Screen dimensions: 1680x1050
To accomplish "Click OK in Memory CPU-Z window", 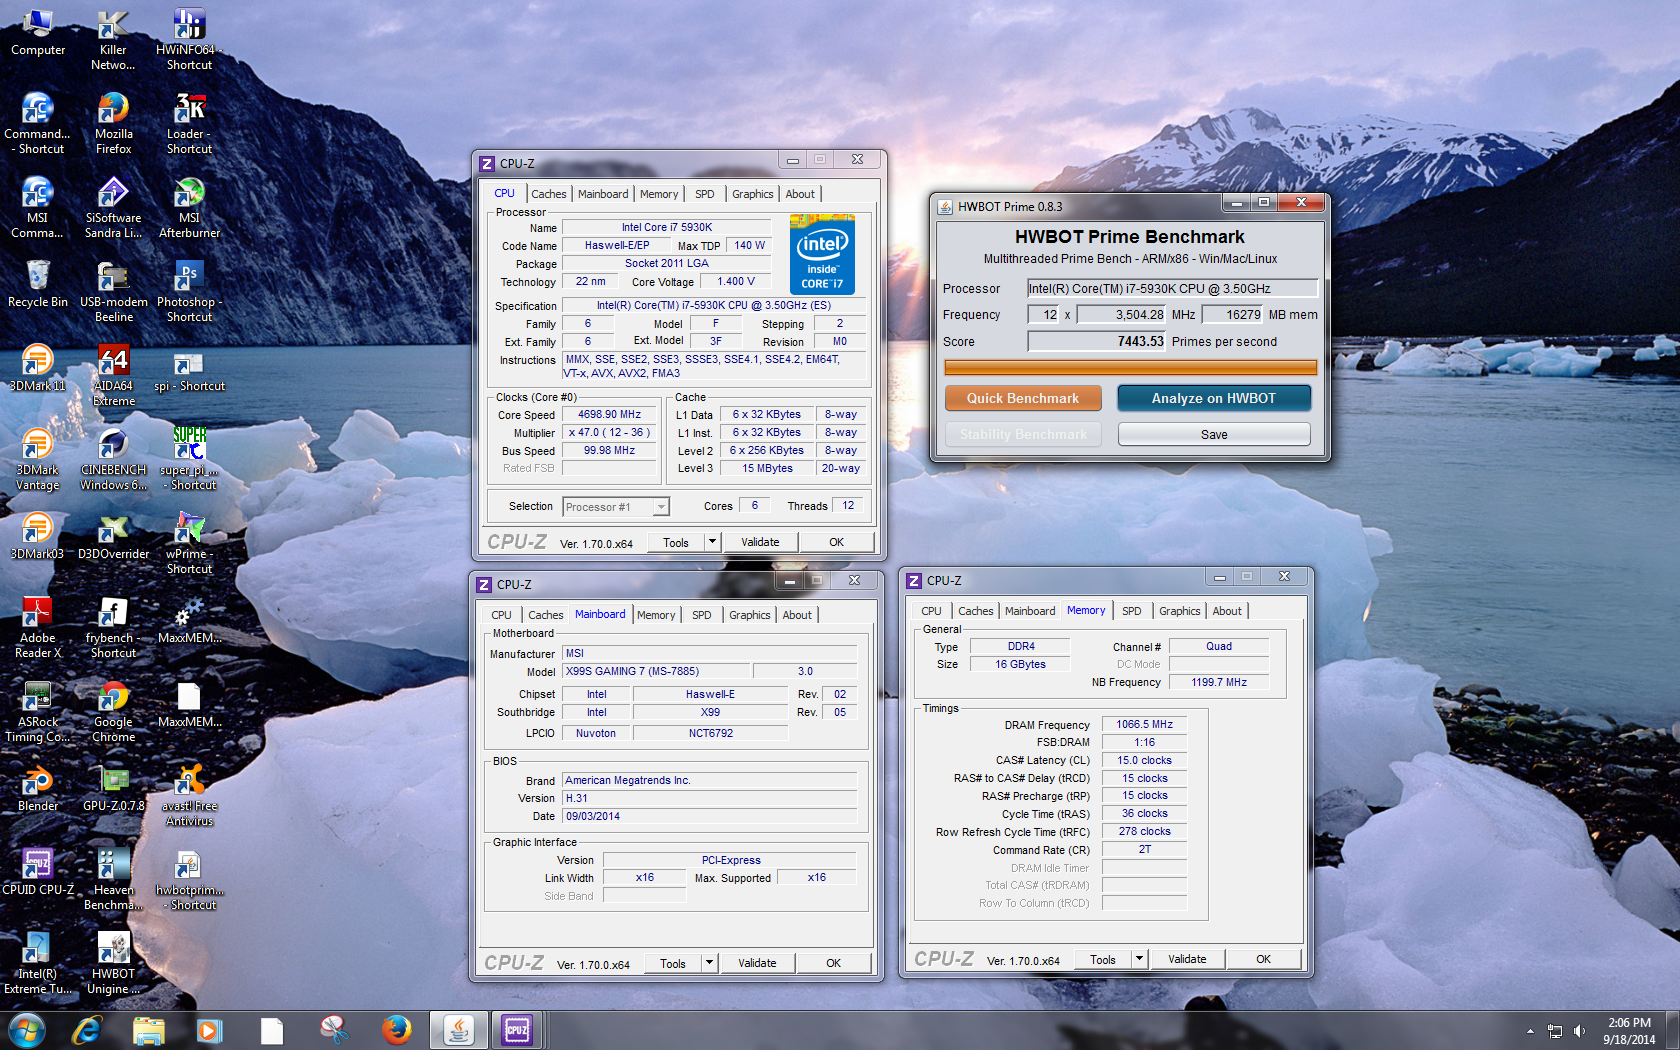I will (1263, 959).
